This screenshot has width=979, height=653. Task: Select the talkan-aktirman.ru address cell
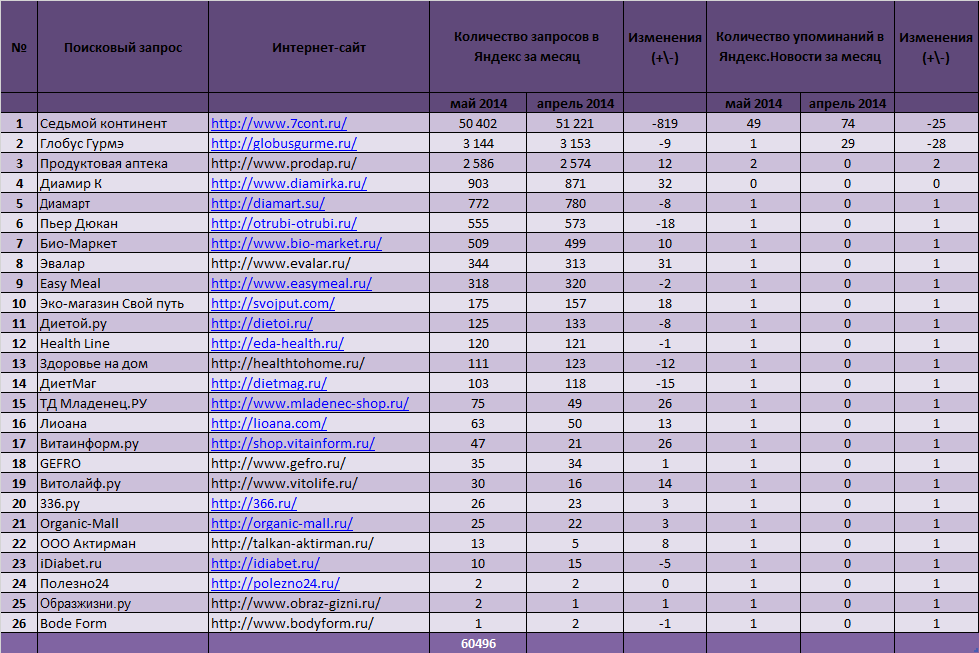click(319, 543)
